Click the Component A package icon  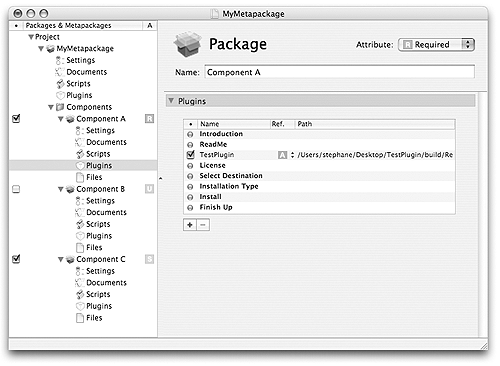[x=70, y=119]
